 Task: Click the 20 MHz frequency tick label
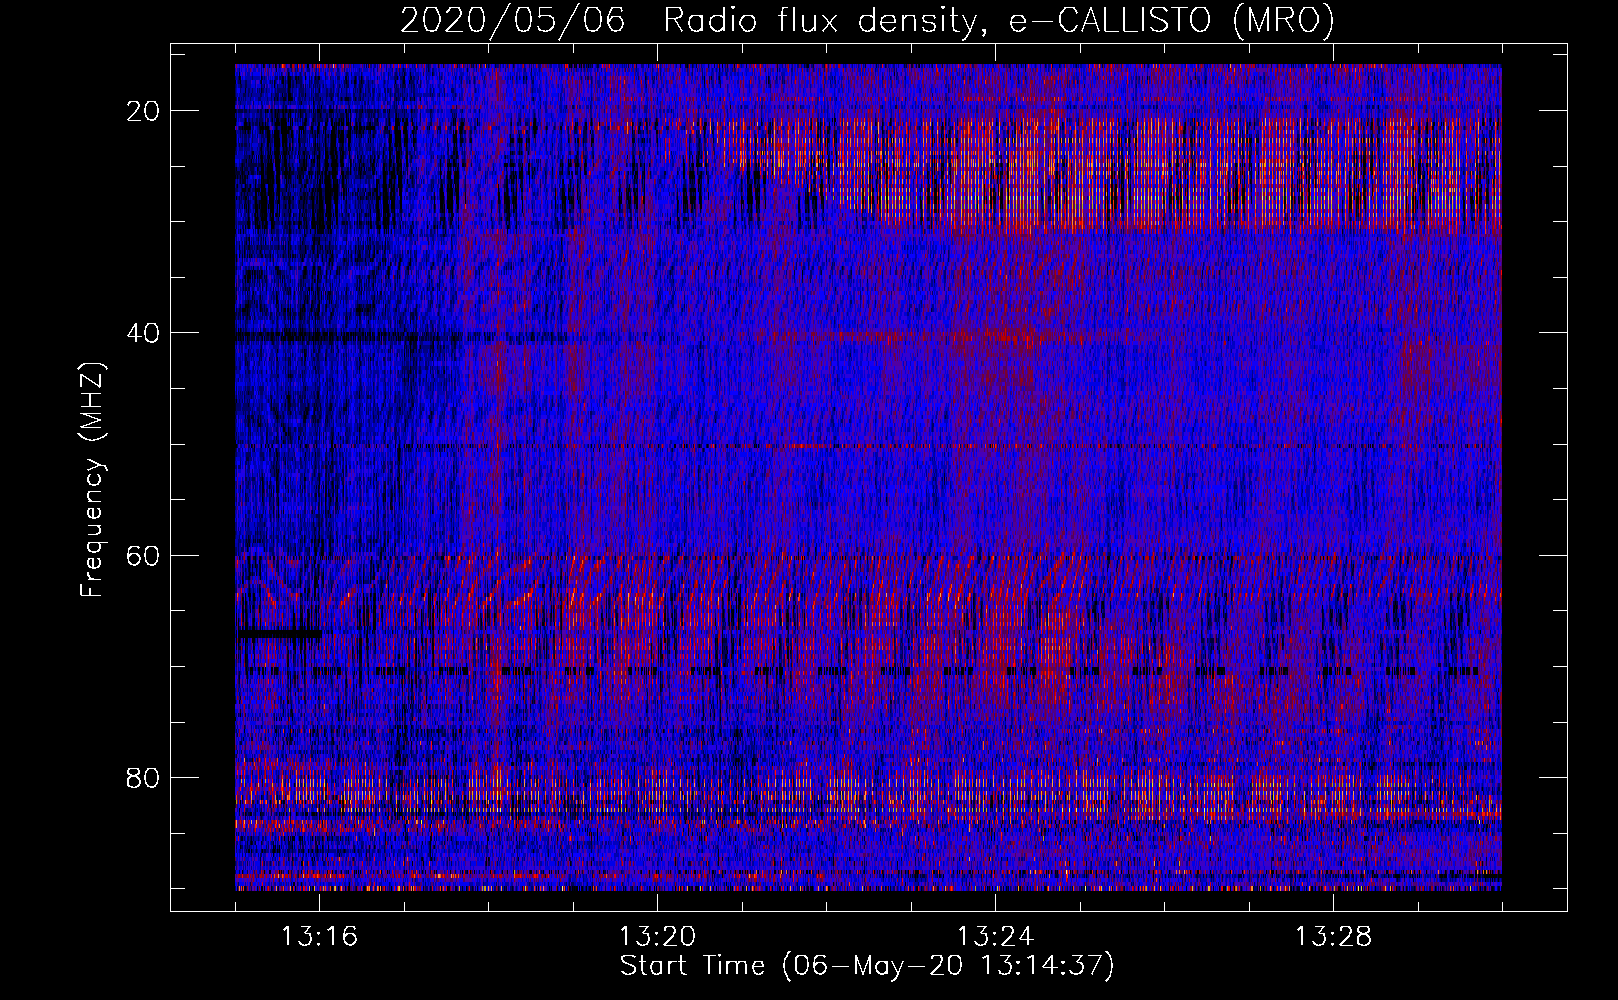click(x=143, y=111)
